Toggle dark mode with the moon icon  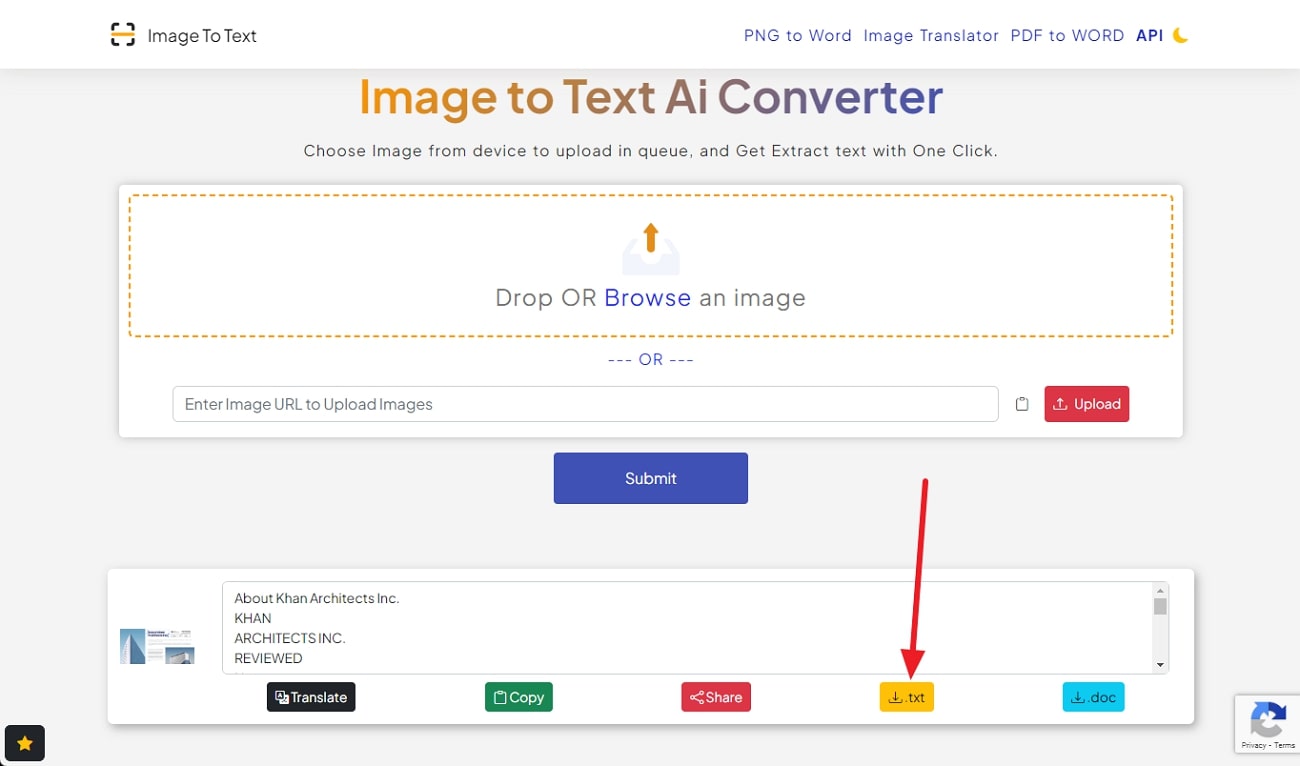point(1180,34)
